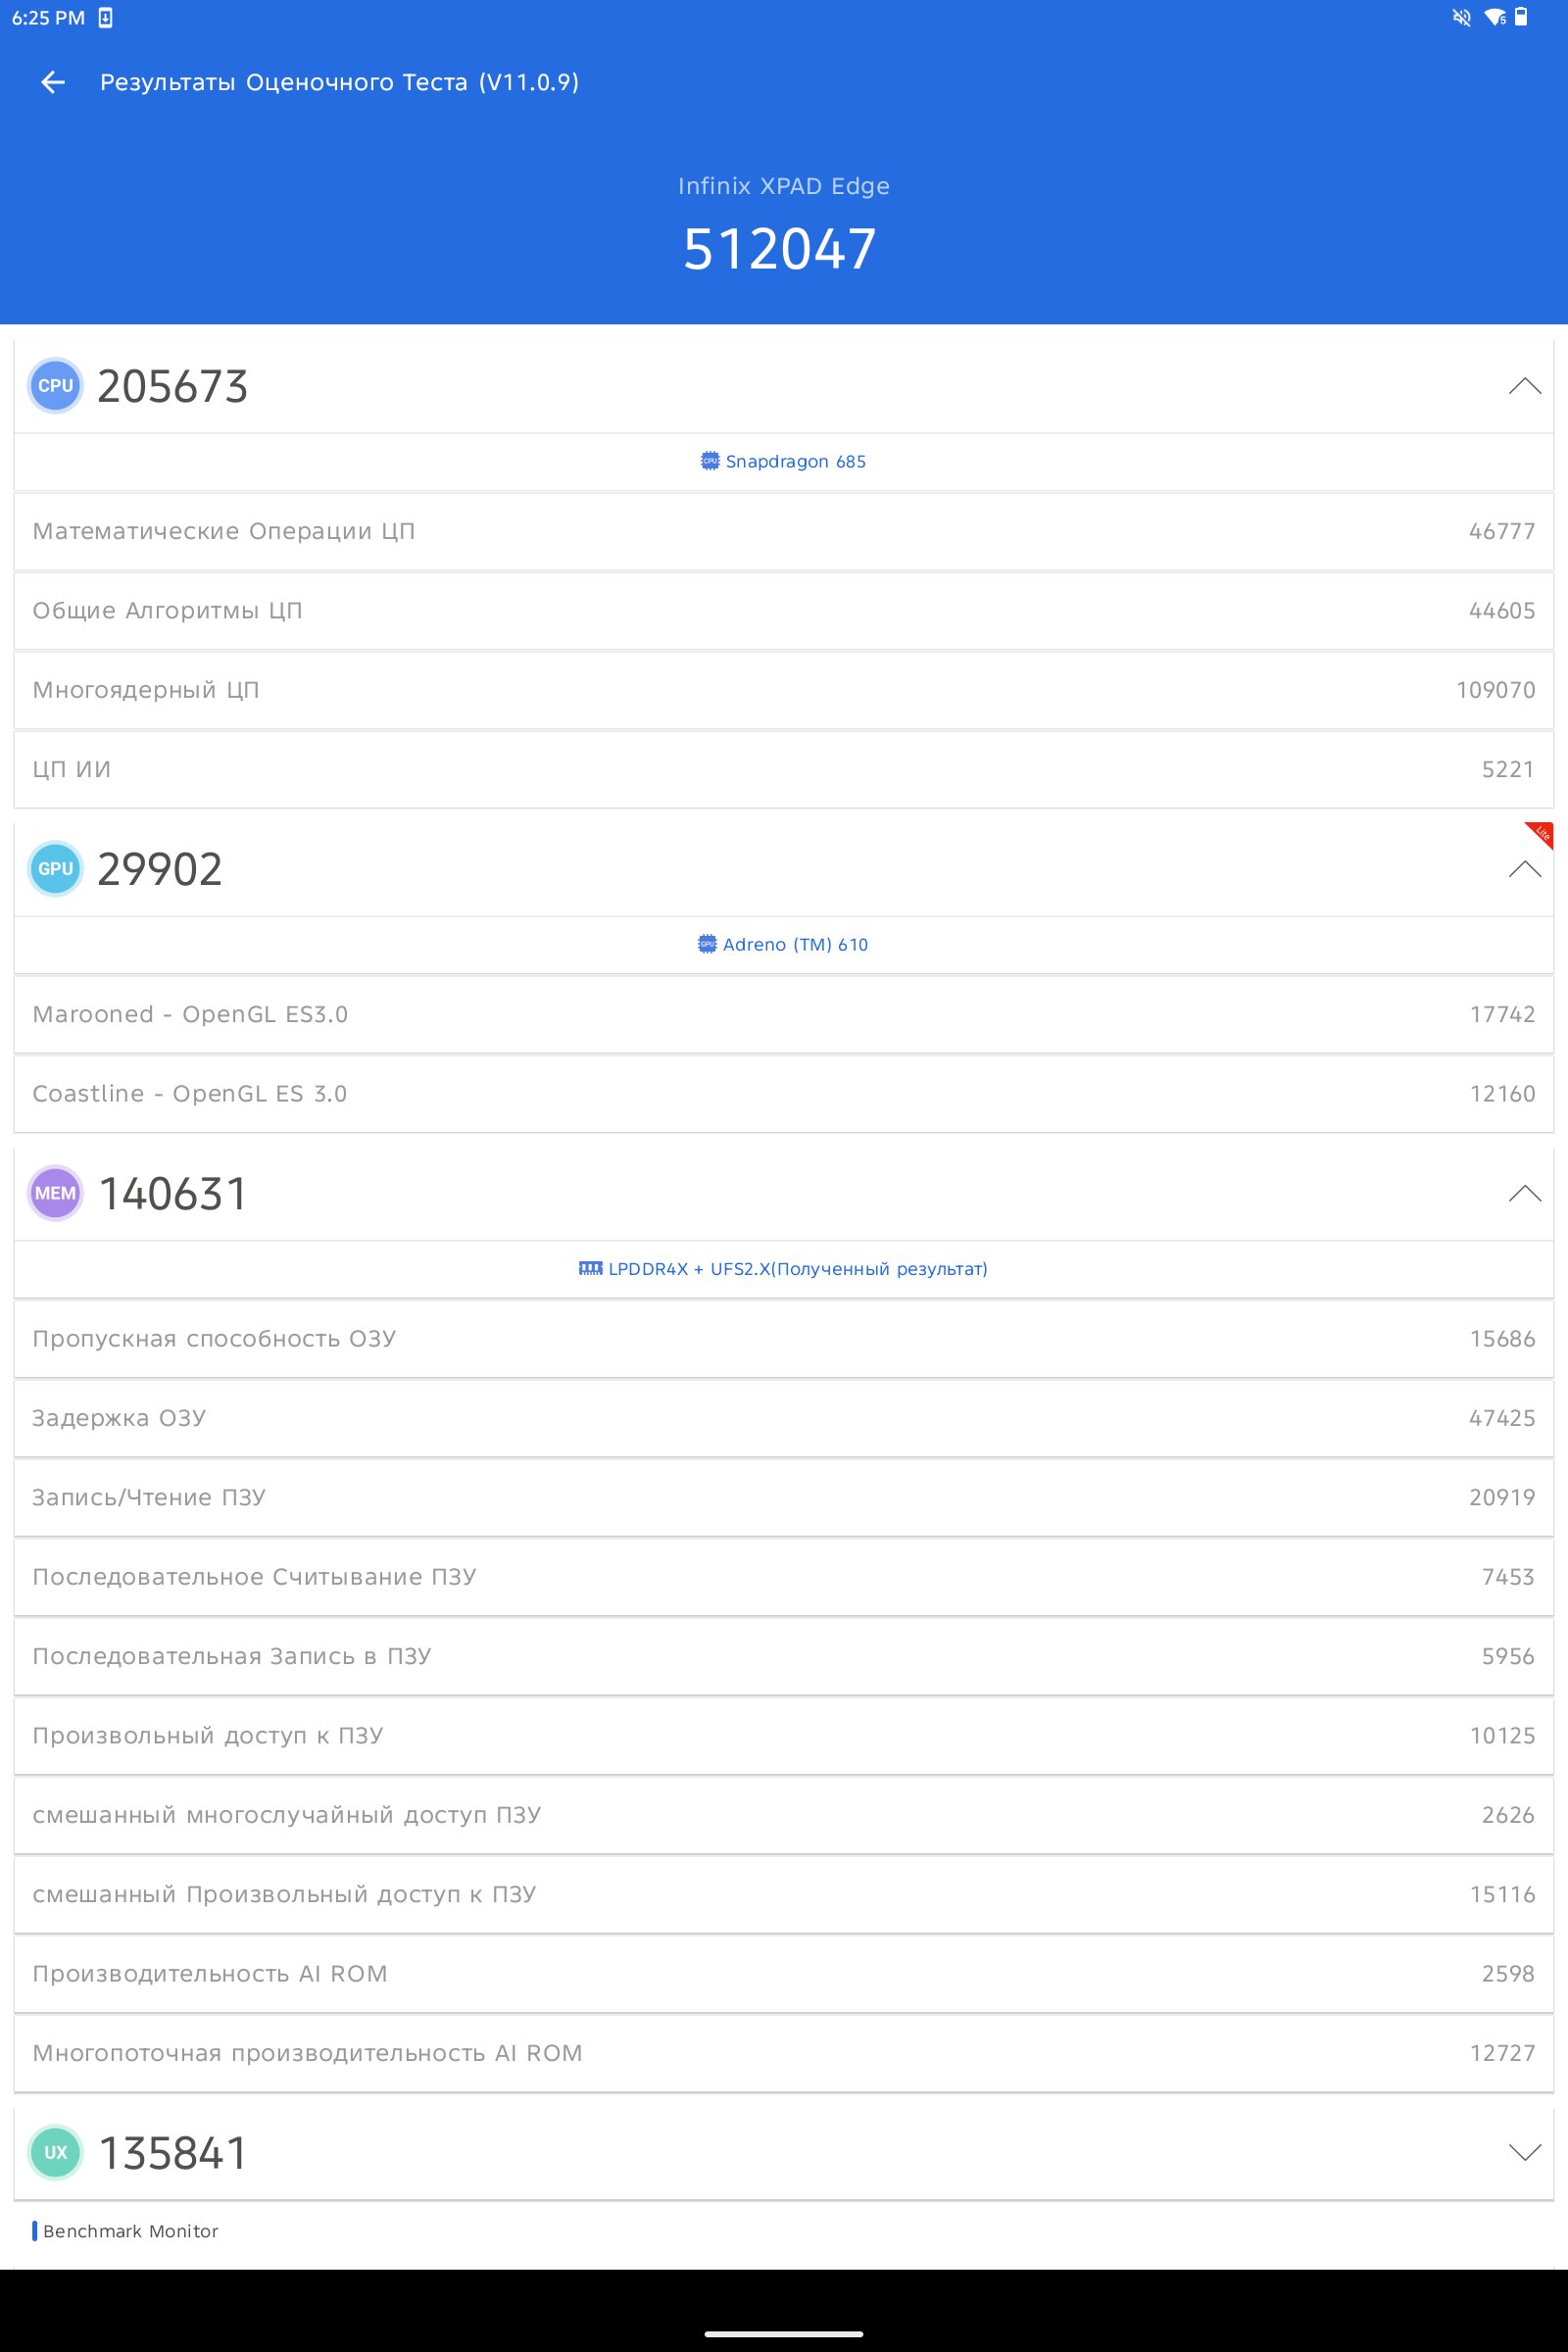Tap the total score 512047
Screen dimensions: 1568x2352
coord(780,249)
